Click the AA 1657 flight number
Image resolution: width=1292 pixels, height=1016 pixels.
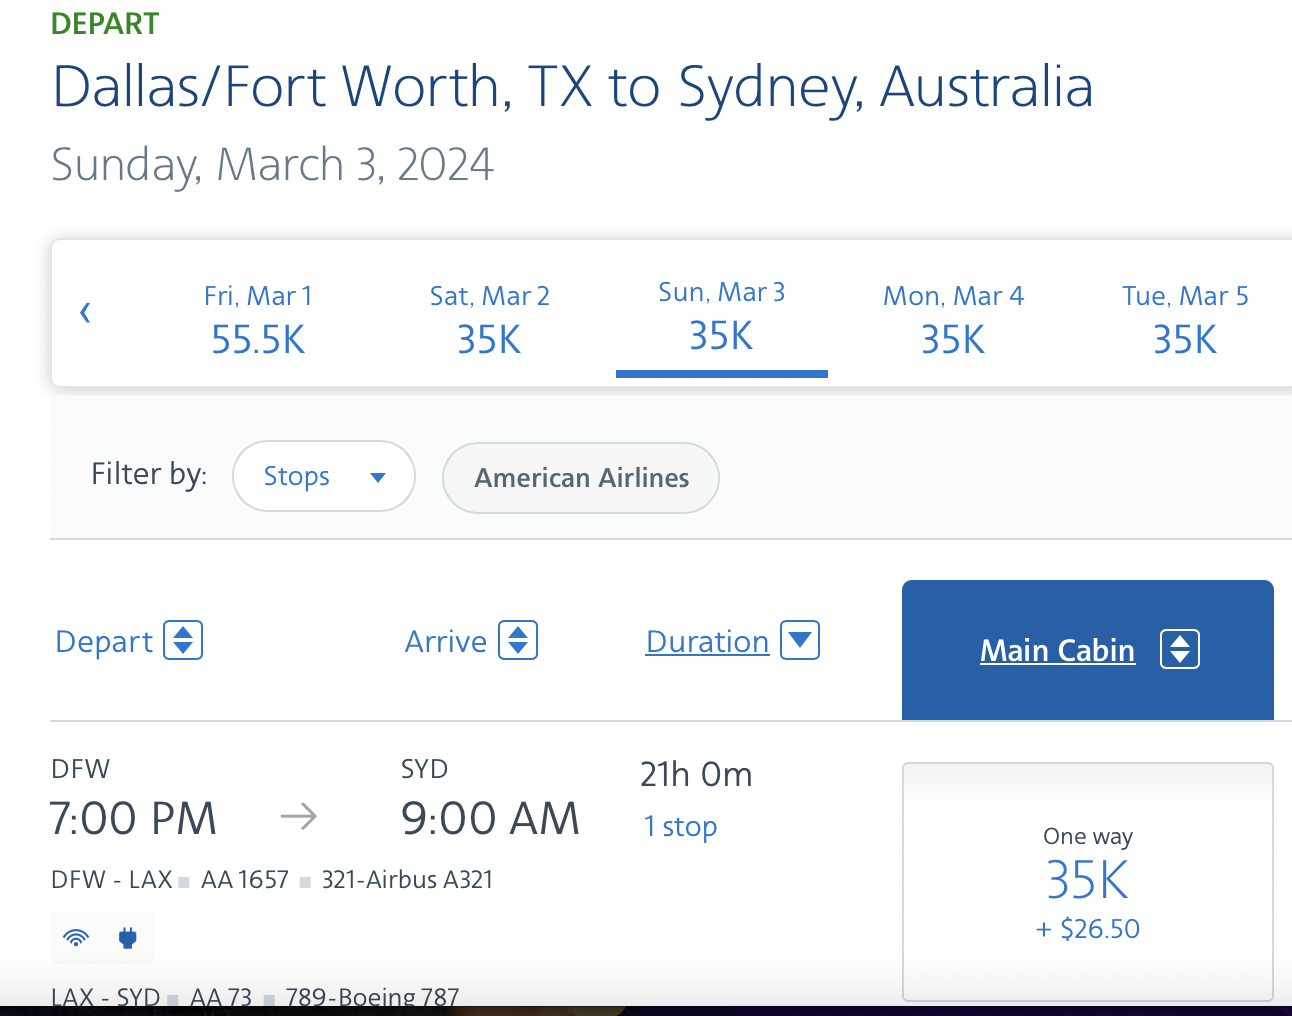(x=245, y=880)
